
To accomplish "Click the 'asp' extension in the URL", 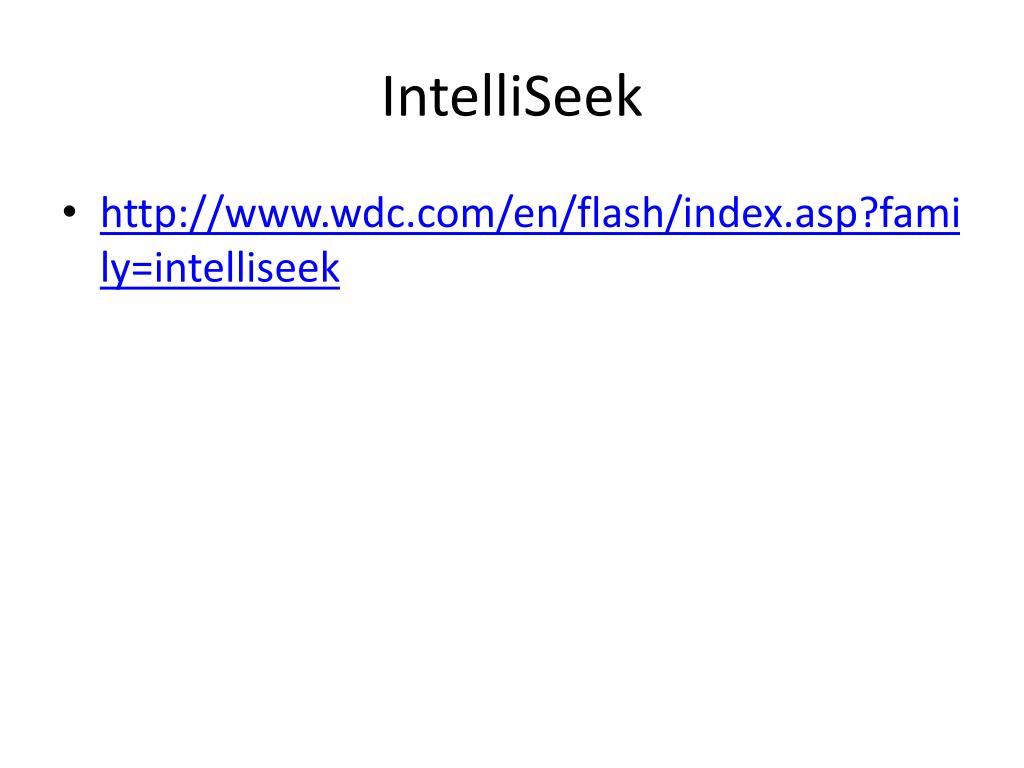I will click(826, 218).
